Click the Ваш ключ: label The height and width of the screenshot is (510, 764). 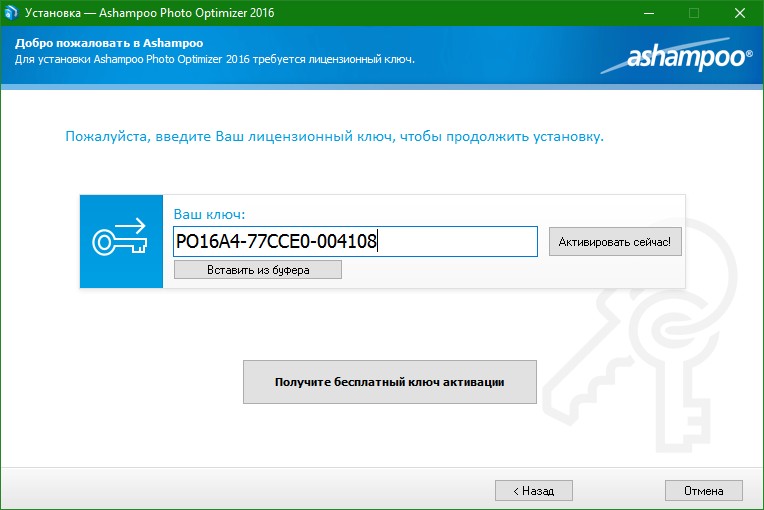pyautogui.click(x=210, y=214)
